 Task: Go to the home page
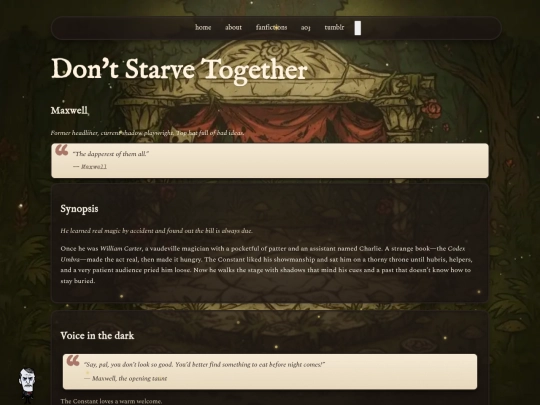[203, 27]
